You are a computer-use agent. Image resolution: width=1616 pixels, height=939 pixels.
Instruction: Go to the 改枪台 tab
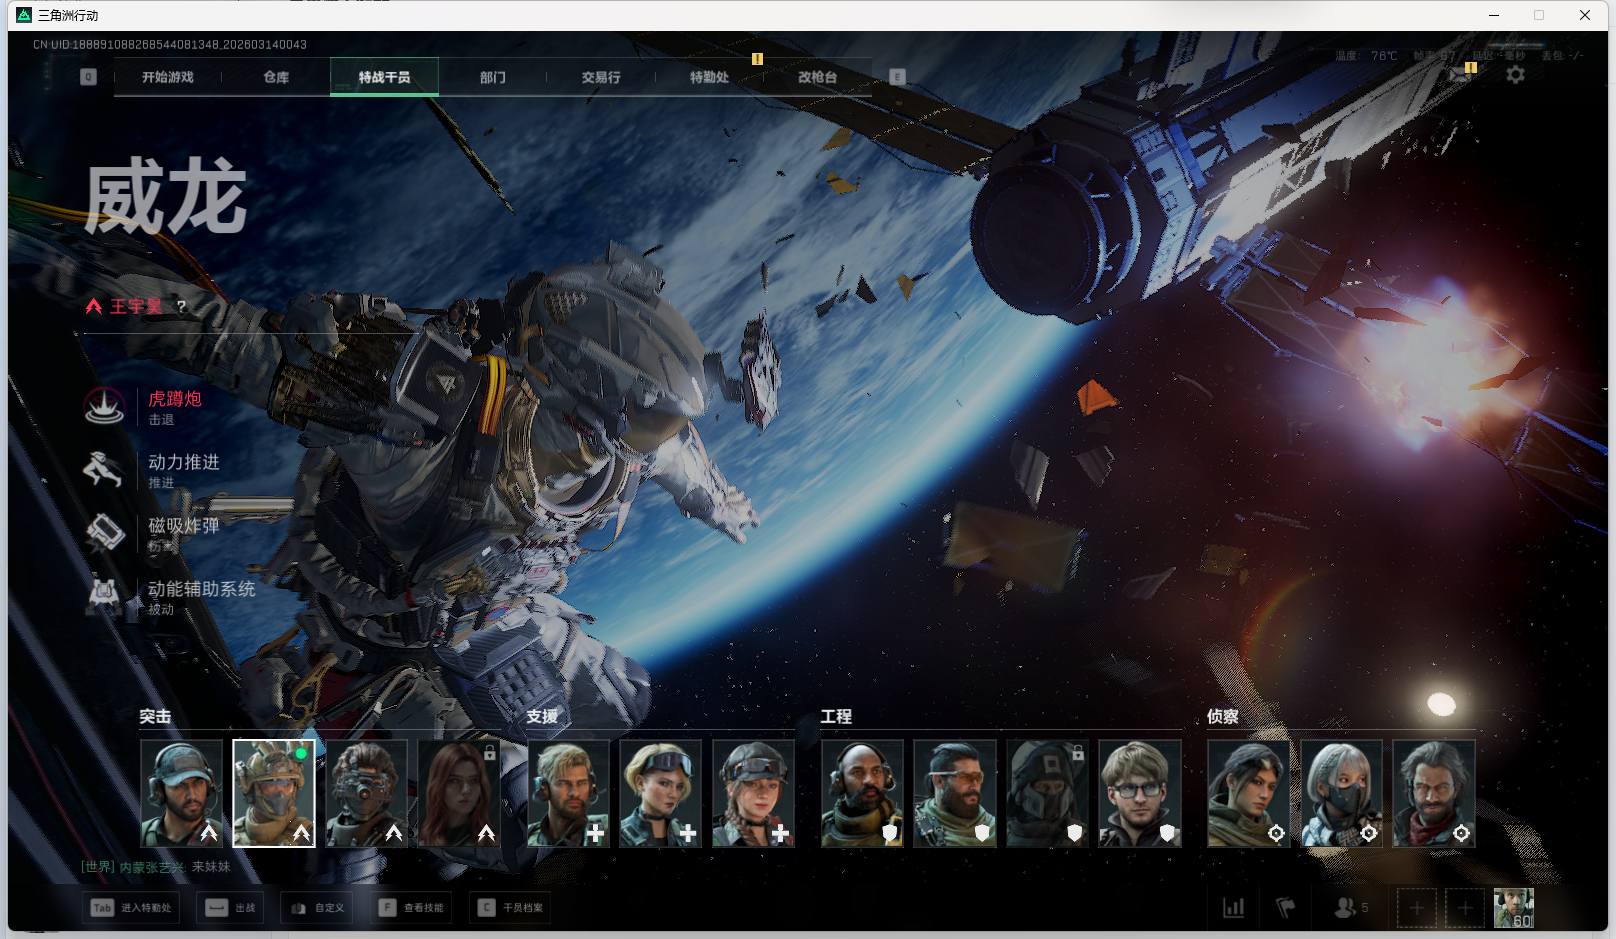pyautogui.click(x=817, y=77)
